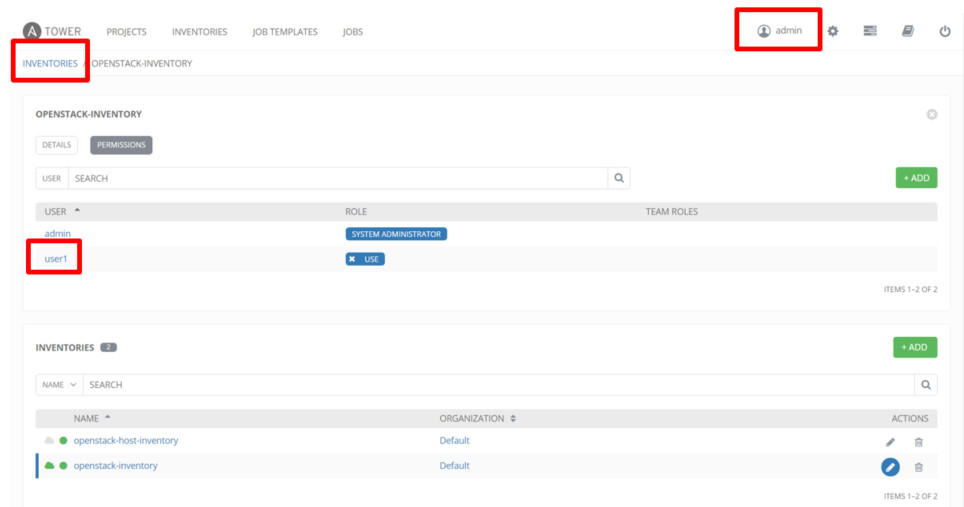Click the inventories count badge 2
This screenshot has width=964, height=507.
[108, 347]
